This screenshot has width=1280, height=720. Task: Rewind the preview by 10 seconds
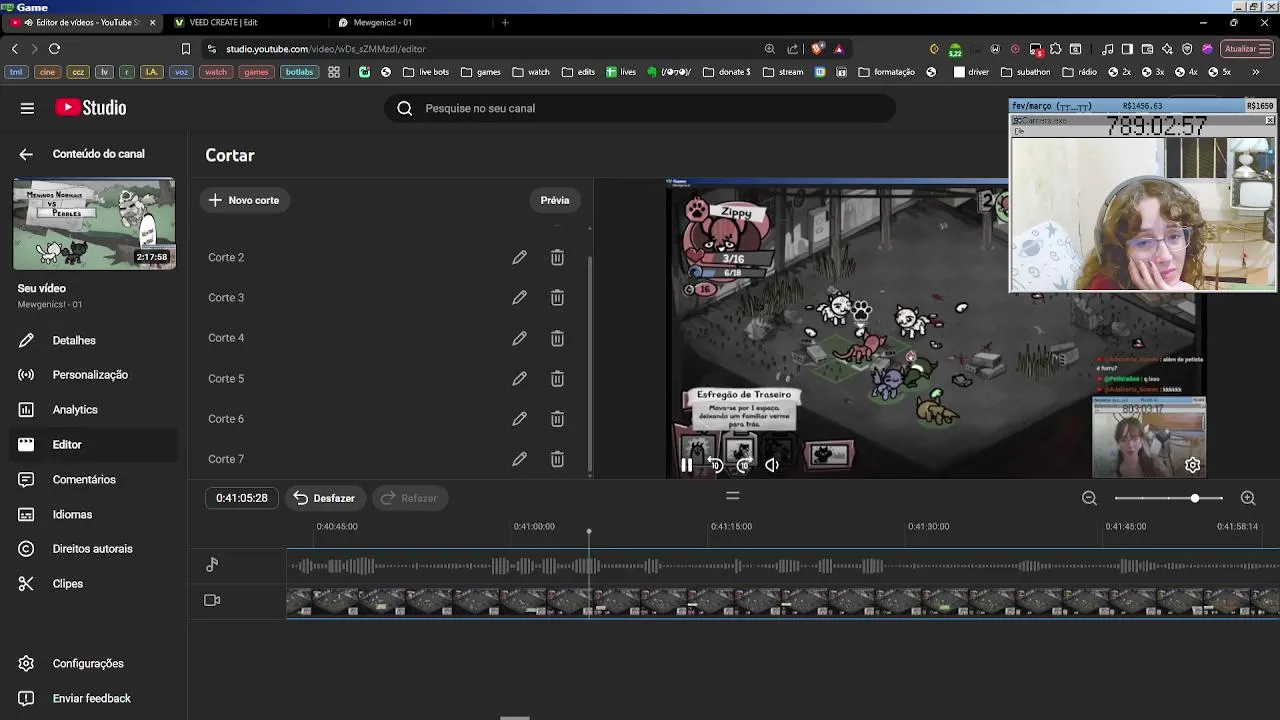pyautogui.click(x=715, y=465)
